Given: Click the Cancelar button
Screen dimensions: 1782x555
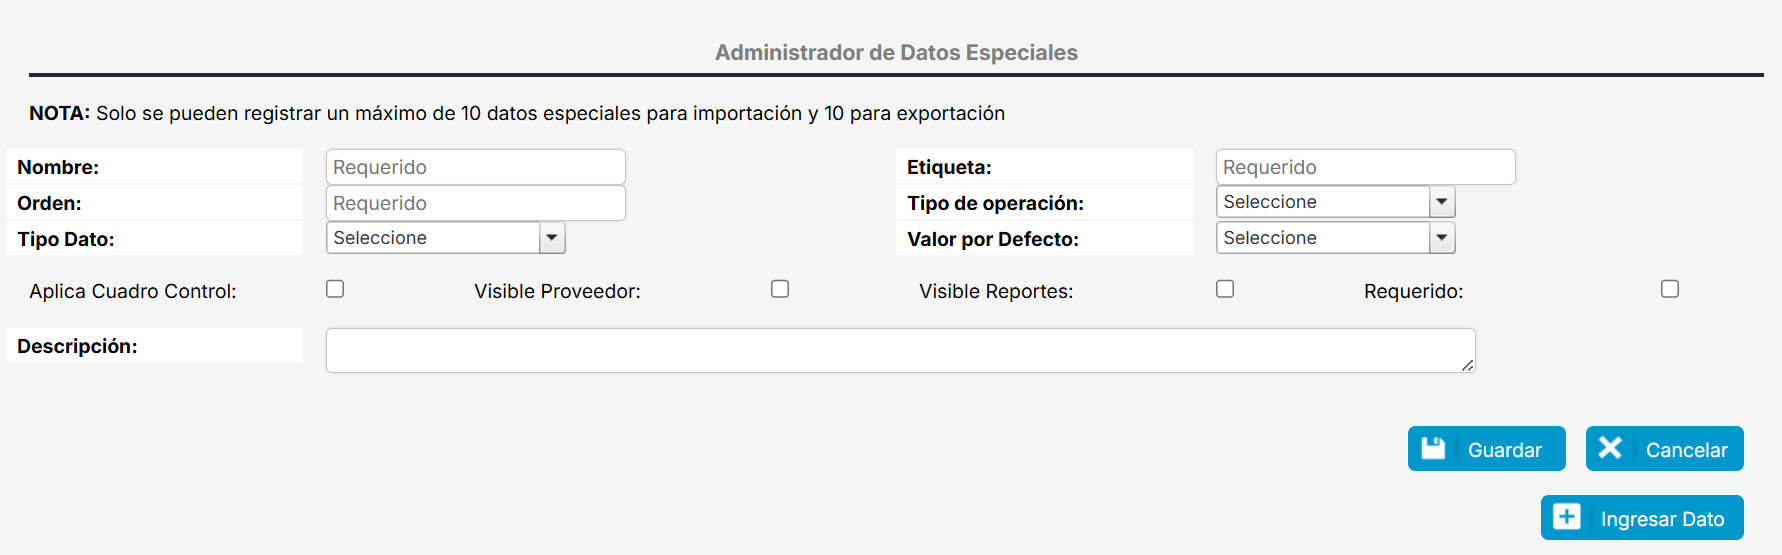Looking at the screenshot, I should pos(1665,449).
